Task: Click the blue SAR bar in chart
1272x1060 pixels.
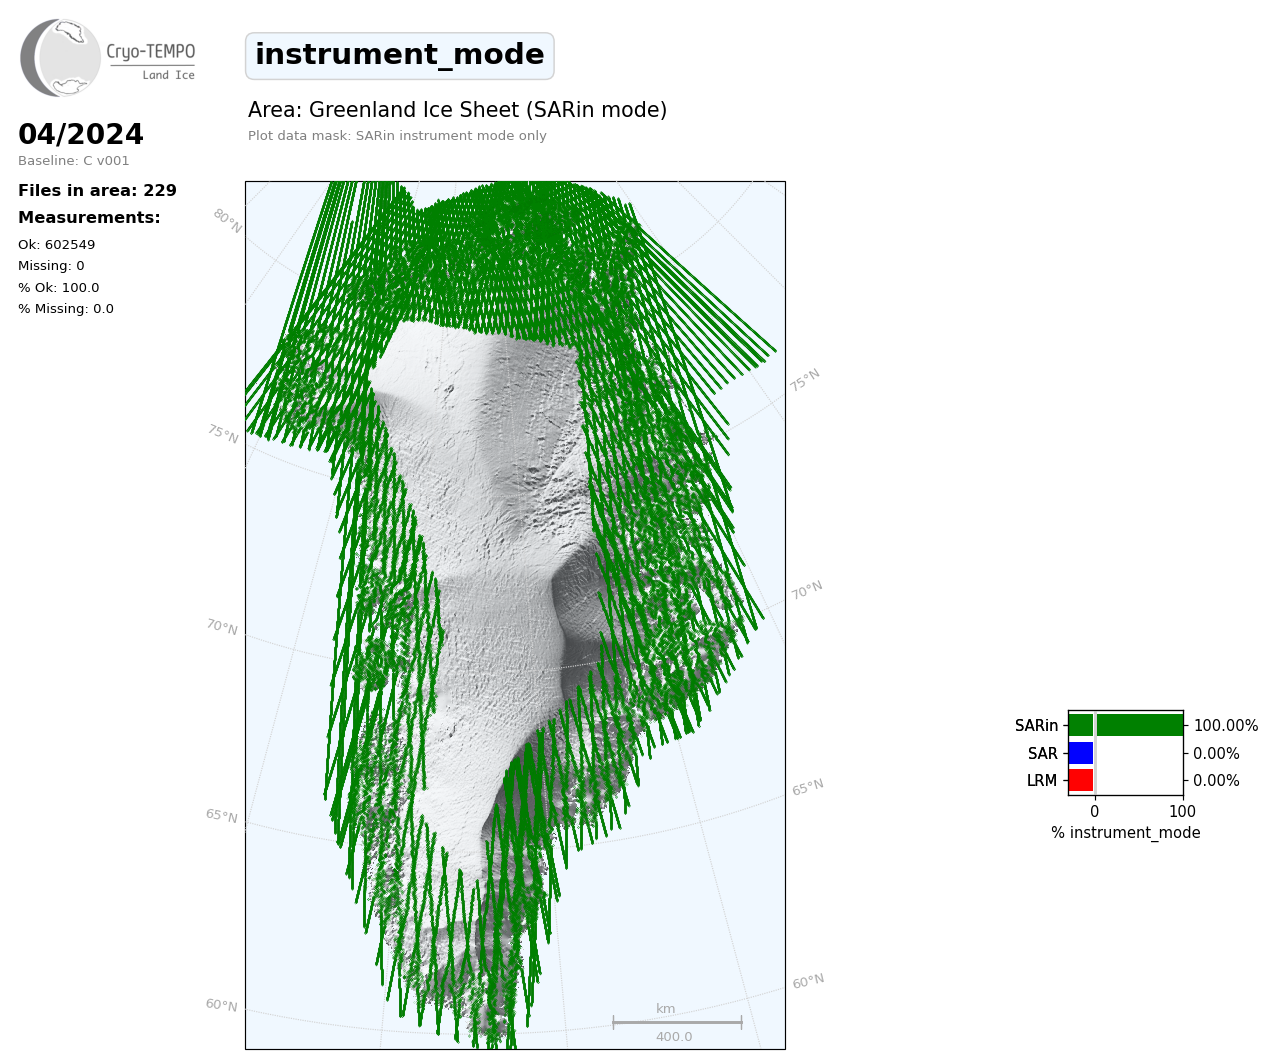Action: pyautogui.click(x=1081, y=753)
